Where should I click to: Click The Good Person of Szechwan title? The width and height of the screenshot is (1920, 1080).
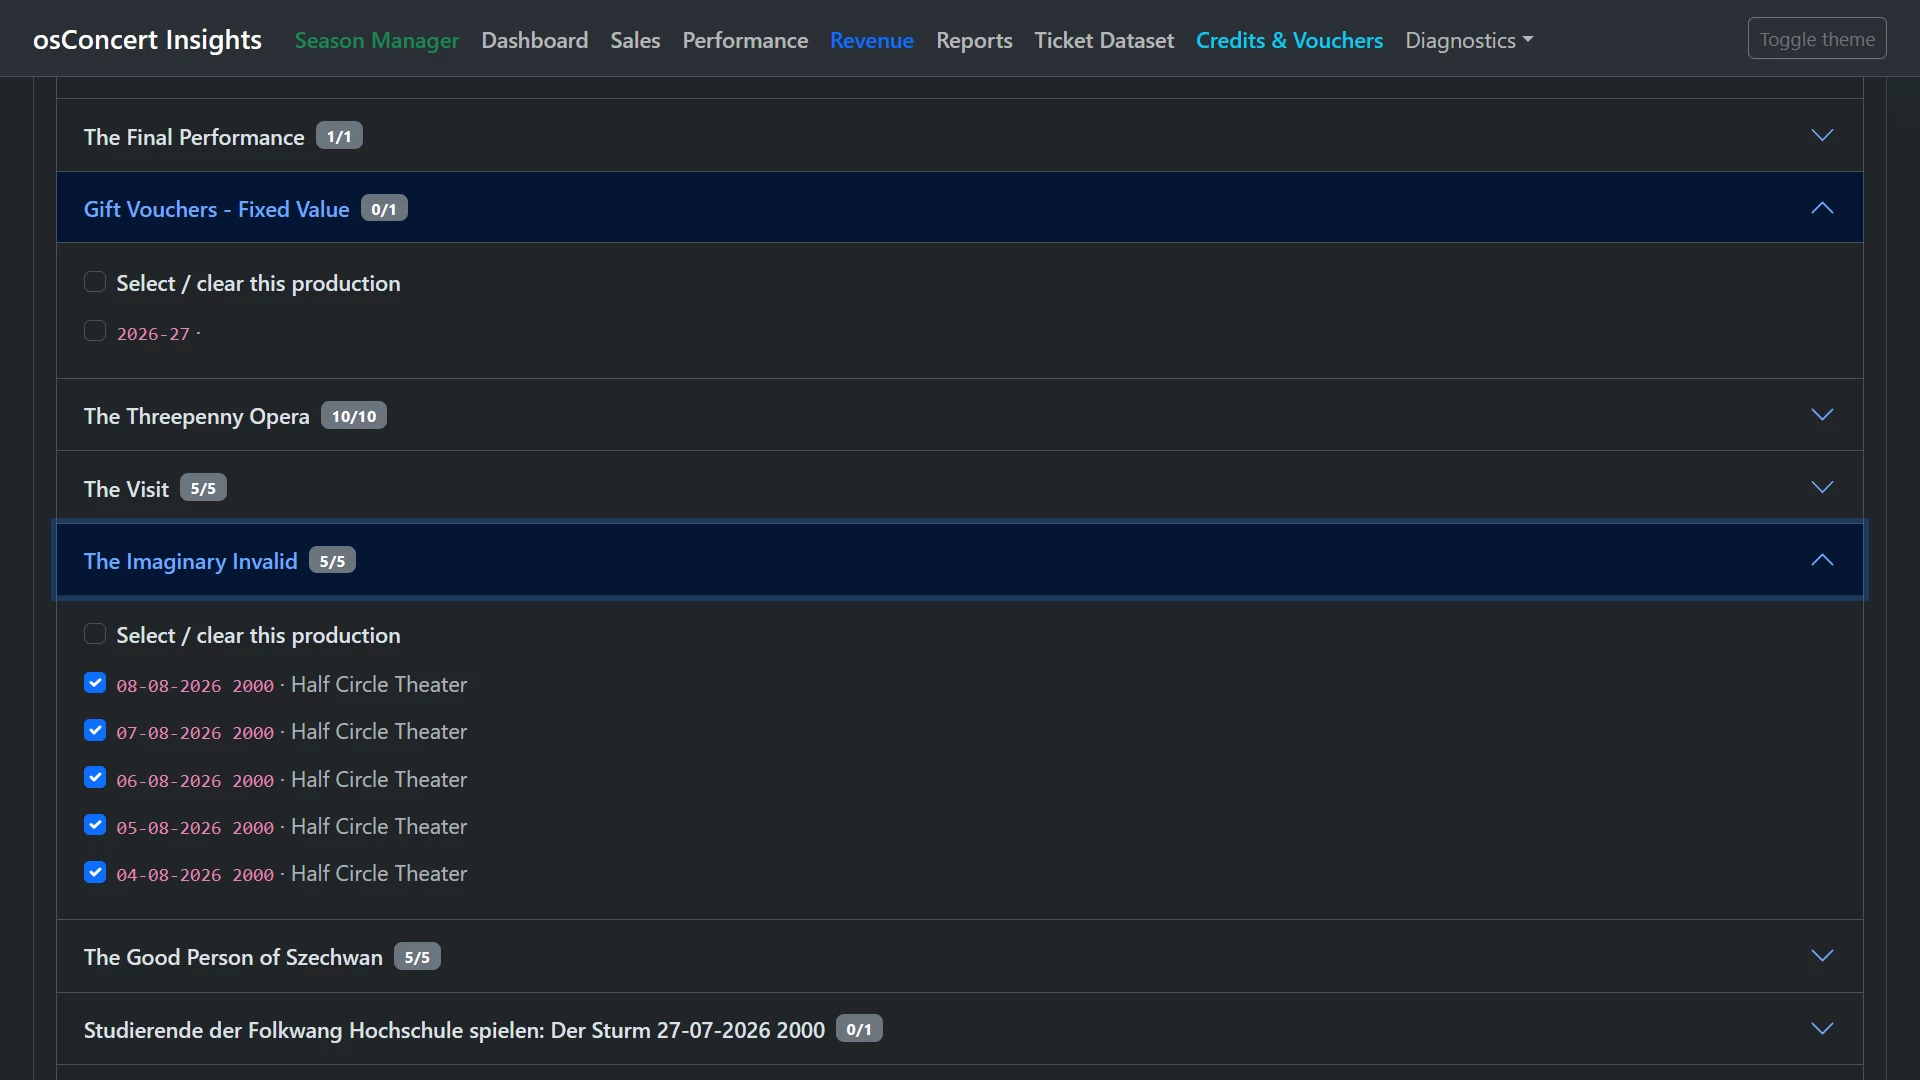pos(233,957)
